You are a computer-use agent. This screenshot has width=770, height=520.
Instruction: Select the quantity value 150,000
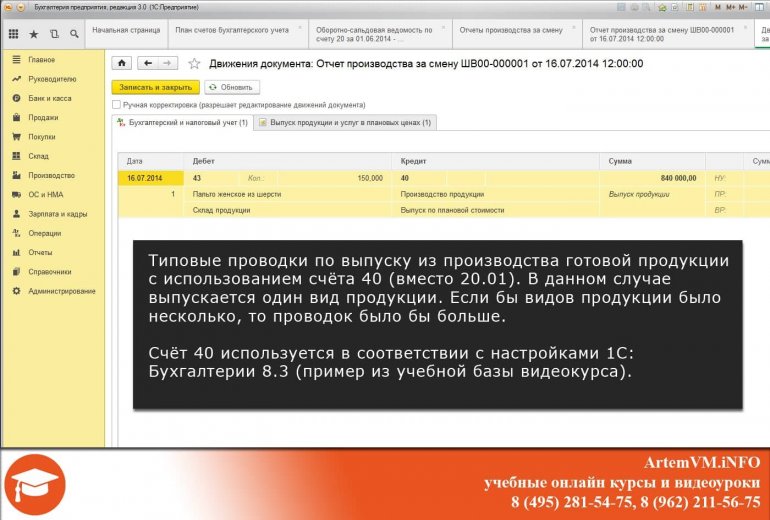333,178
